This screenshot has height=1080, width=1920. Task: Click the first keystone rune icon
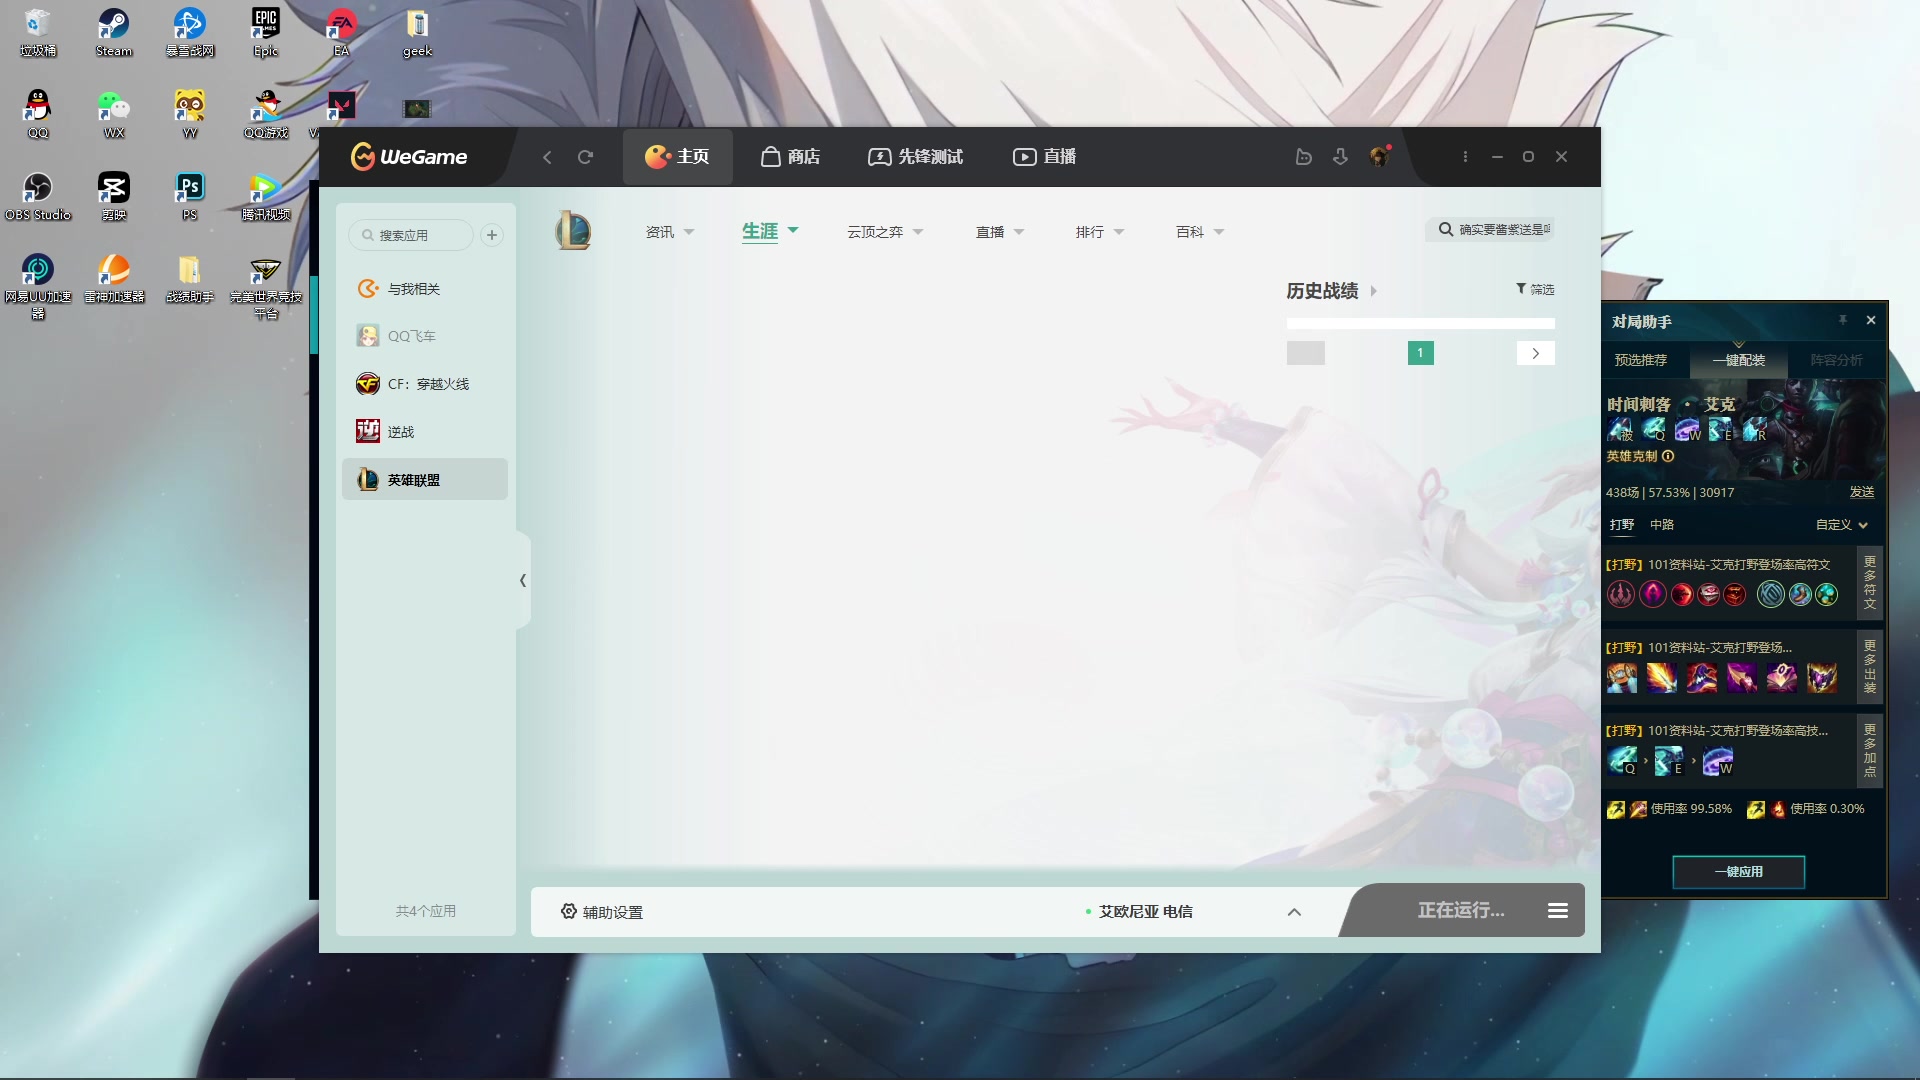click(x=1621, y=595)
